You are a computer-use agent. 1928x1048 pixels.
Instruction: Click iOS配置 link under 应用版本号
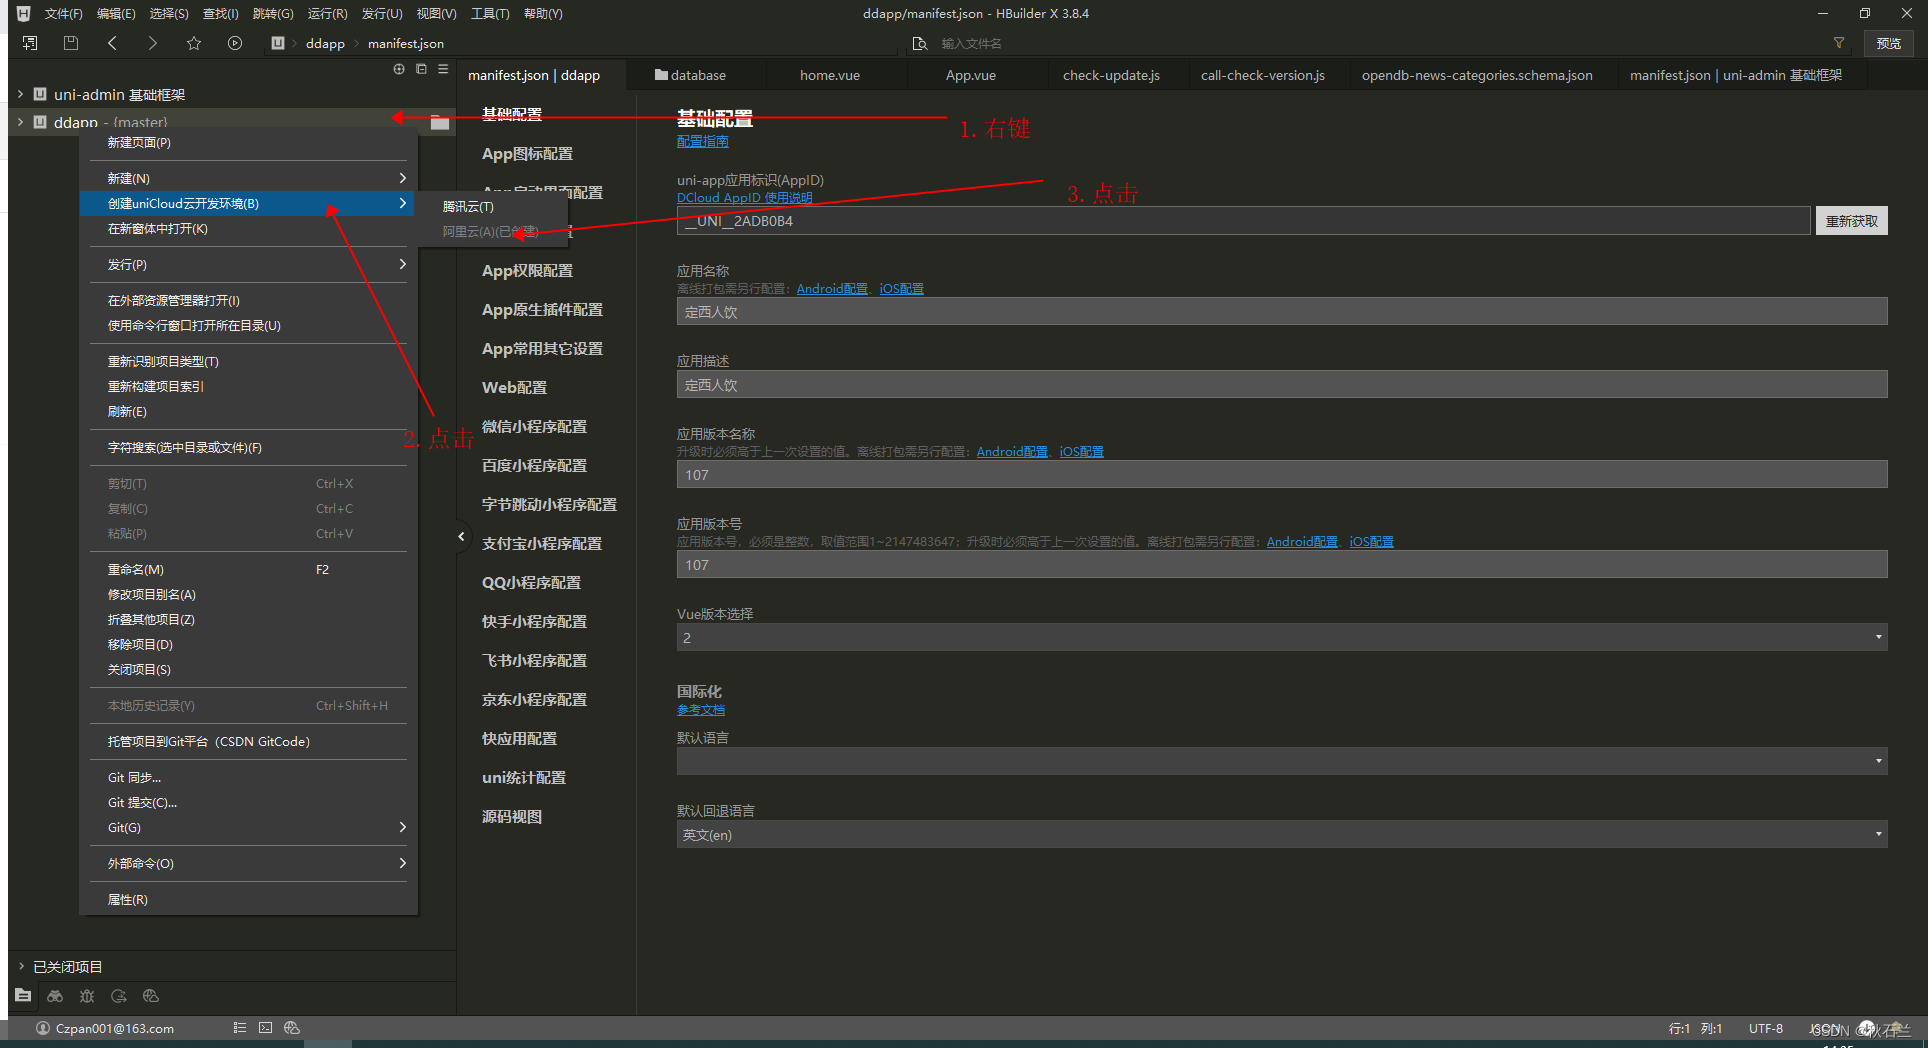coord(1371,542)
